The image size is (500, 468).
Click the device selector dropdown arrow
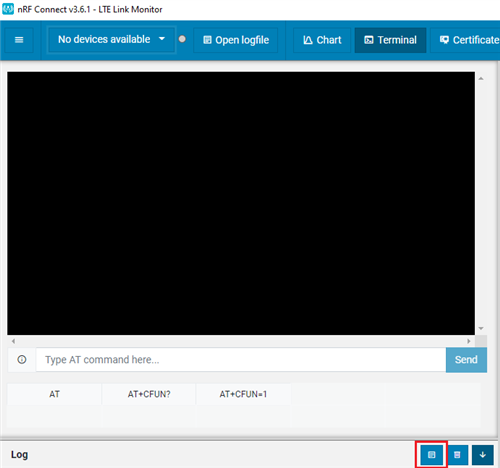coord(162,39)
